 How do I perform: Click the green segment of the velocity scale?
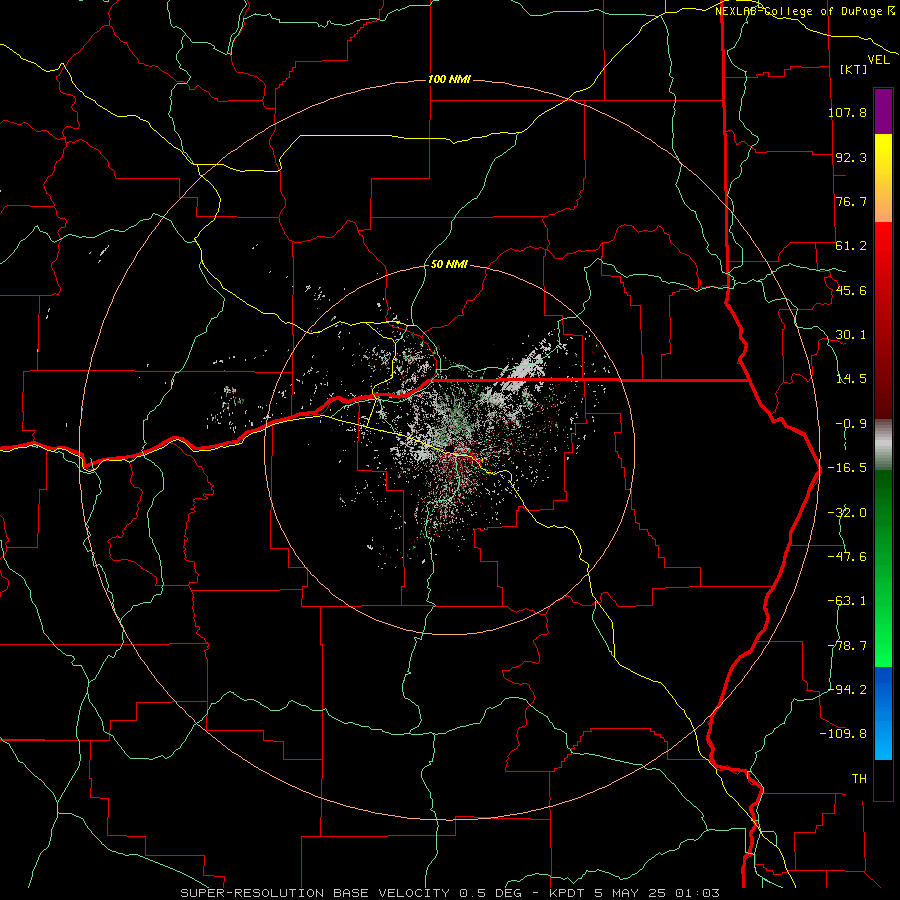[x=883, y=569]
